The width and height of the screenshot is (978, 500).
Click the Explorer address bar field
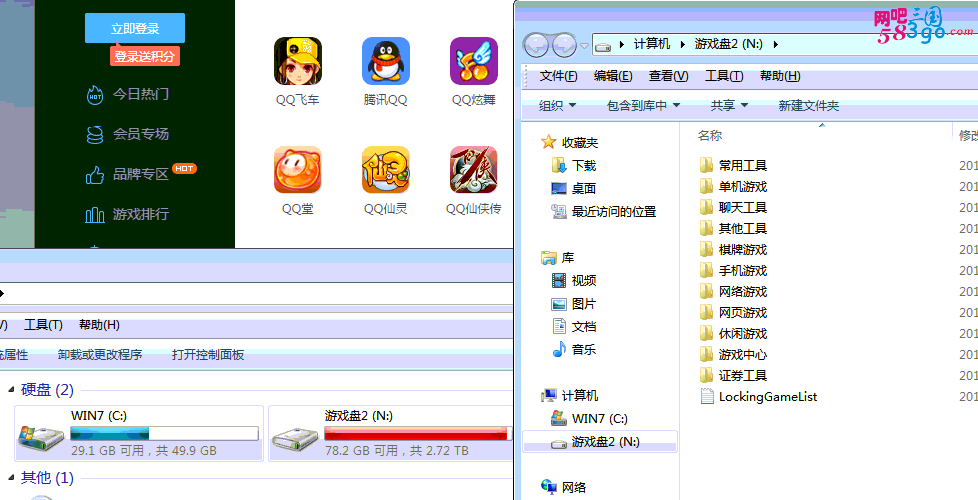point(785,44)
